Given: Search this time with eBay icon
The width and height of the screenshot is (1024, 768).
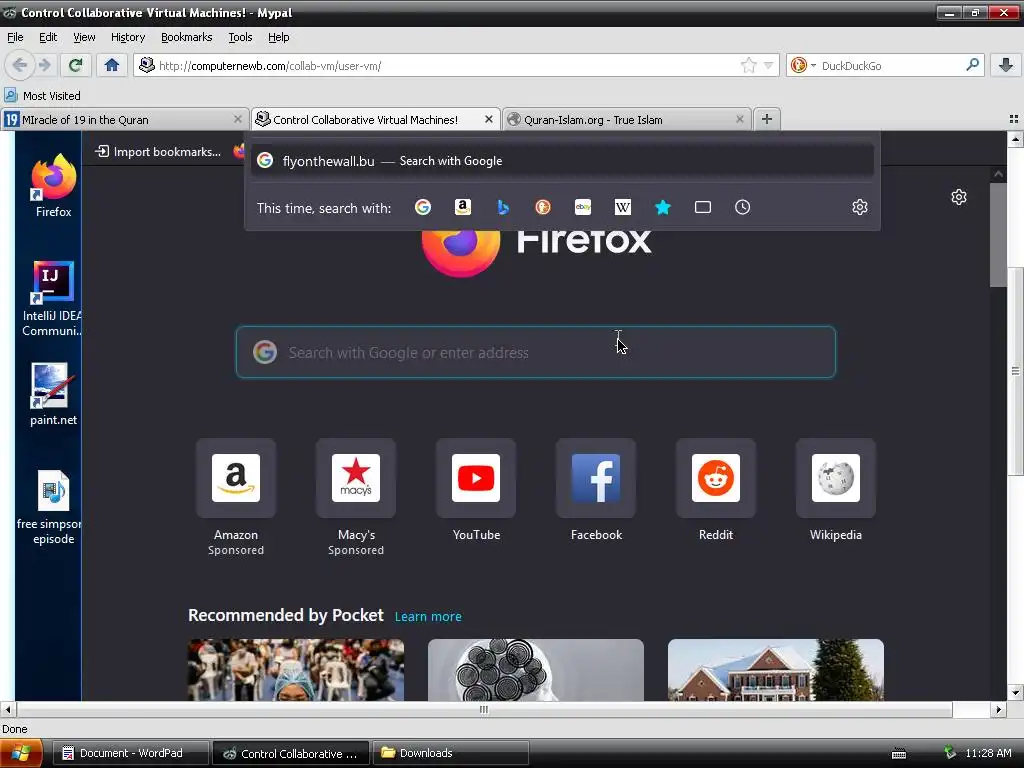Looking at the screenshot, I should coord(583,207).
